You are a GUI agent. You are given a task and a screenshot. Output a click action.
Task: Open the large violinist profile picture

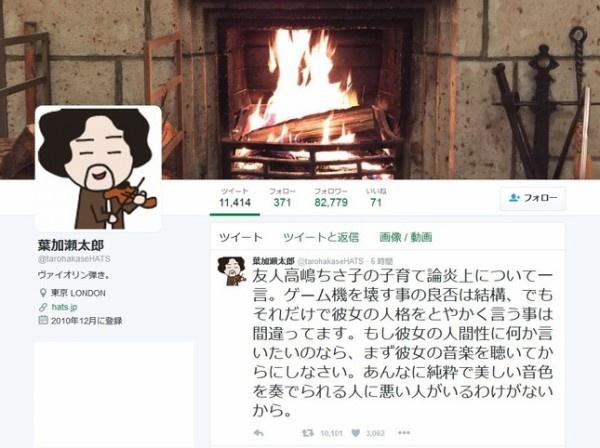pos(98,168)
